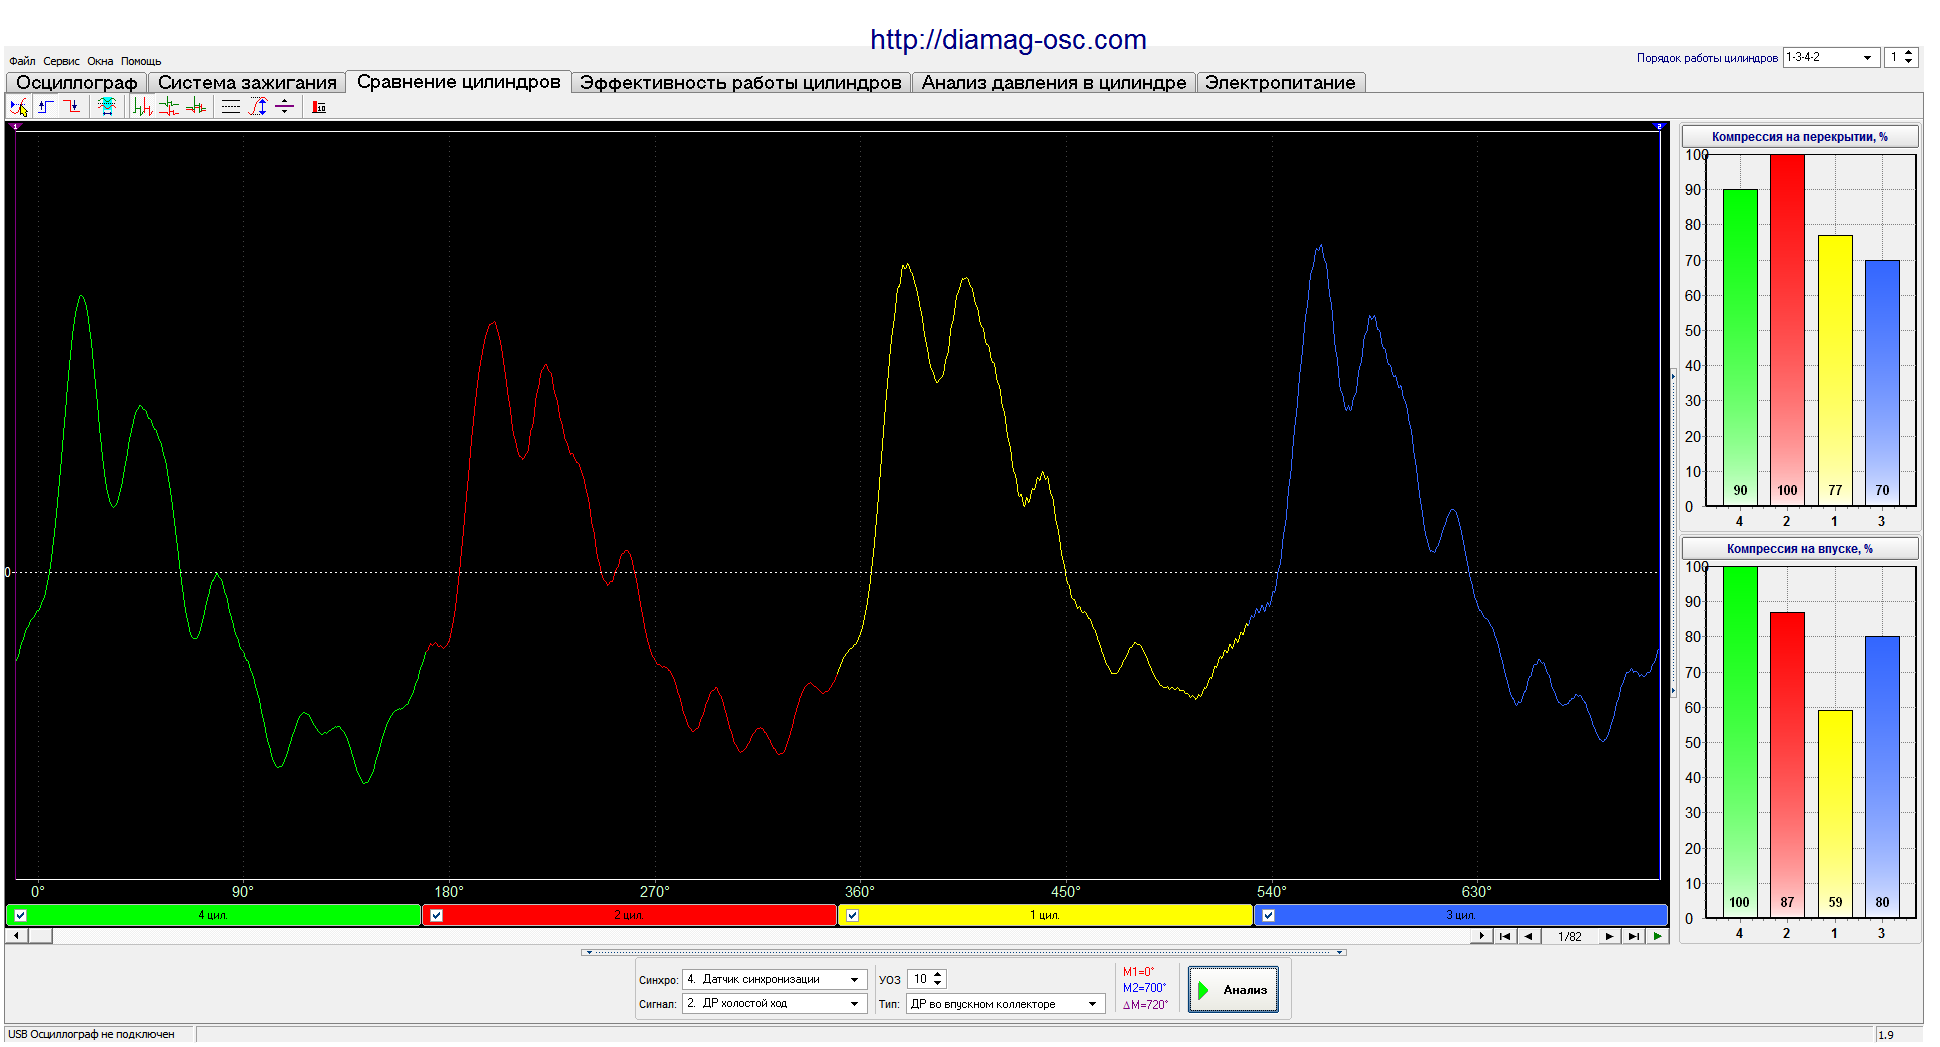The image size is (1940, 1047).
Task: Click the red 2 цил. legend bar
Action: 629,915
